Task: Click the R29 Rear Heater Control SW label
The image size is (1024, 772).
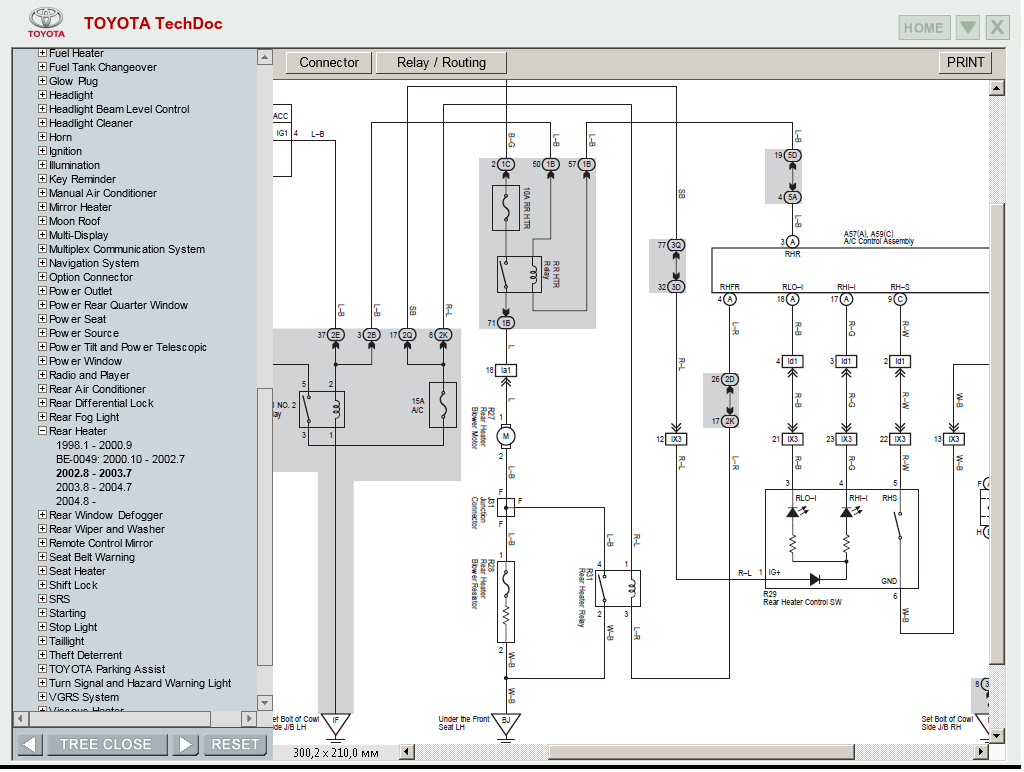Action: (x=802, y=598)
